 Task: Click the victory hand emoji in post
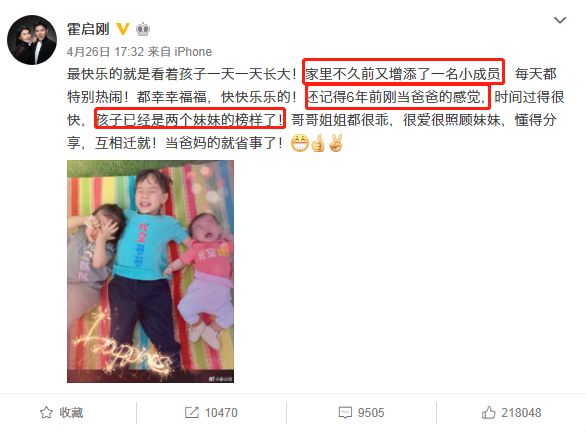coord(336,143)
